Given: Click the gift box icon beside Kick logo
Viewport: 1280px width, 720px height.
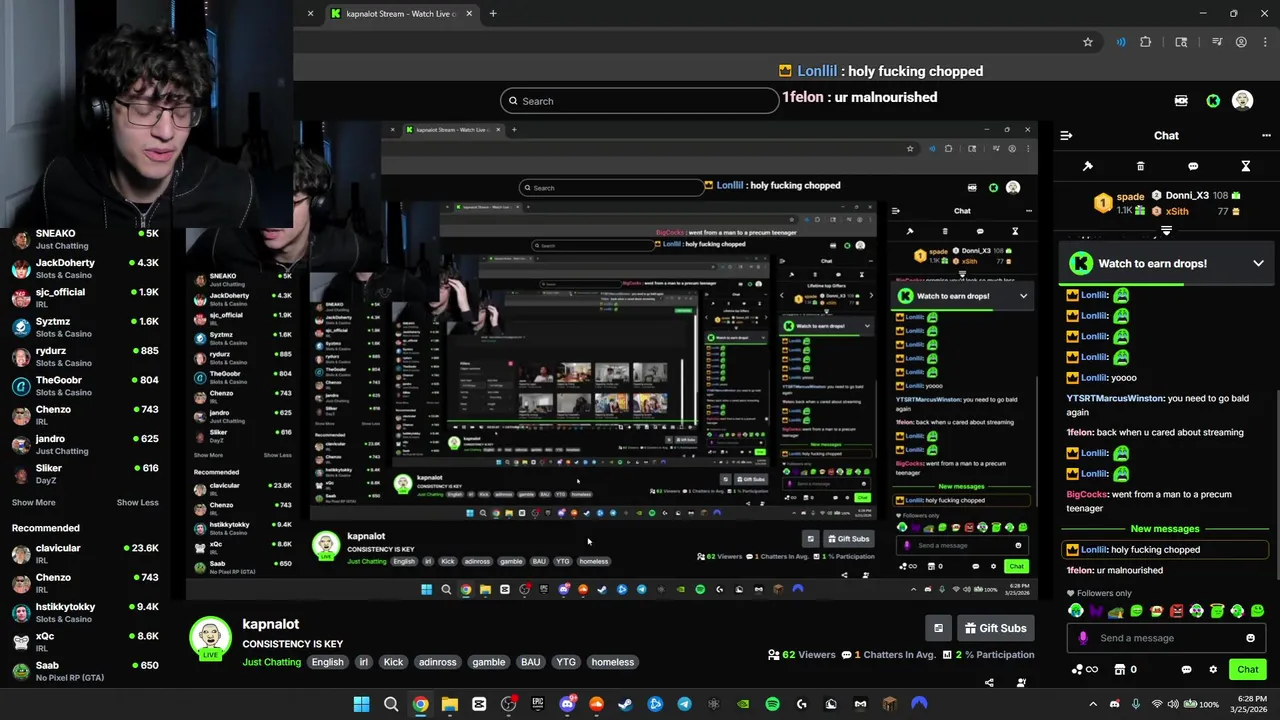Looking at the screenshot, I should pos(1181,101).
